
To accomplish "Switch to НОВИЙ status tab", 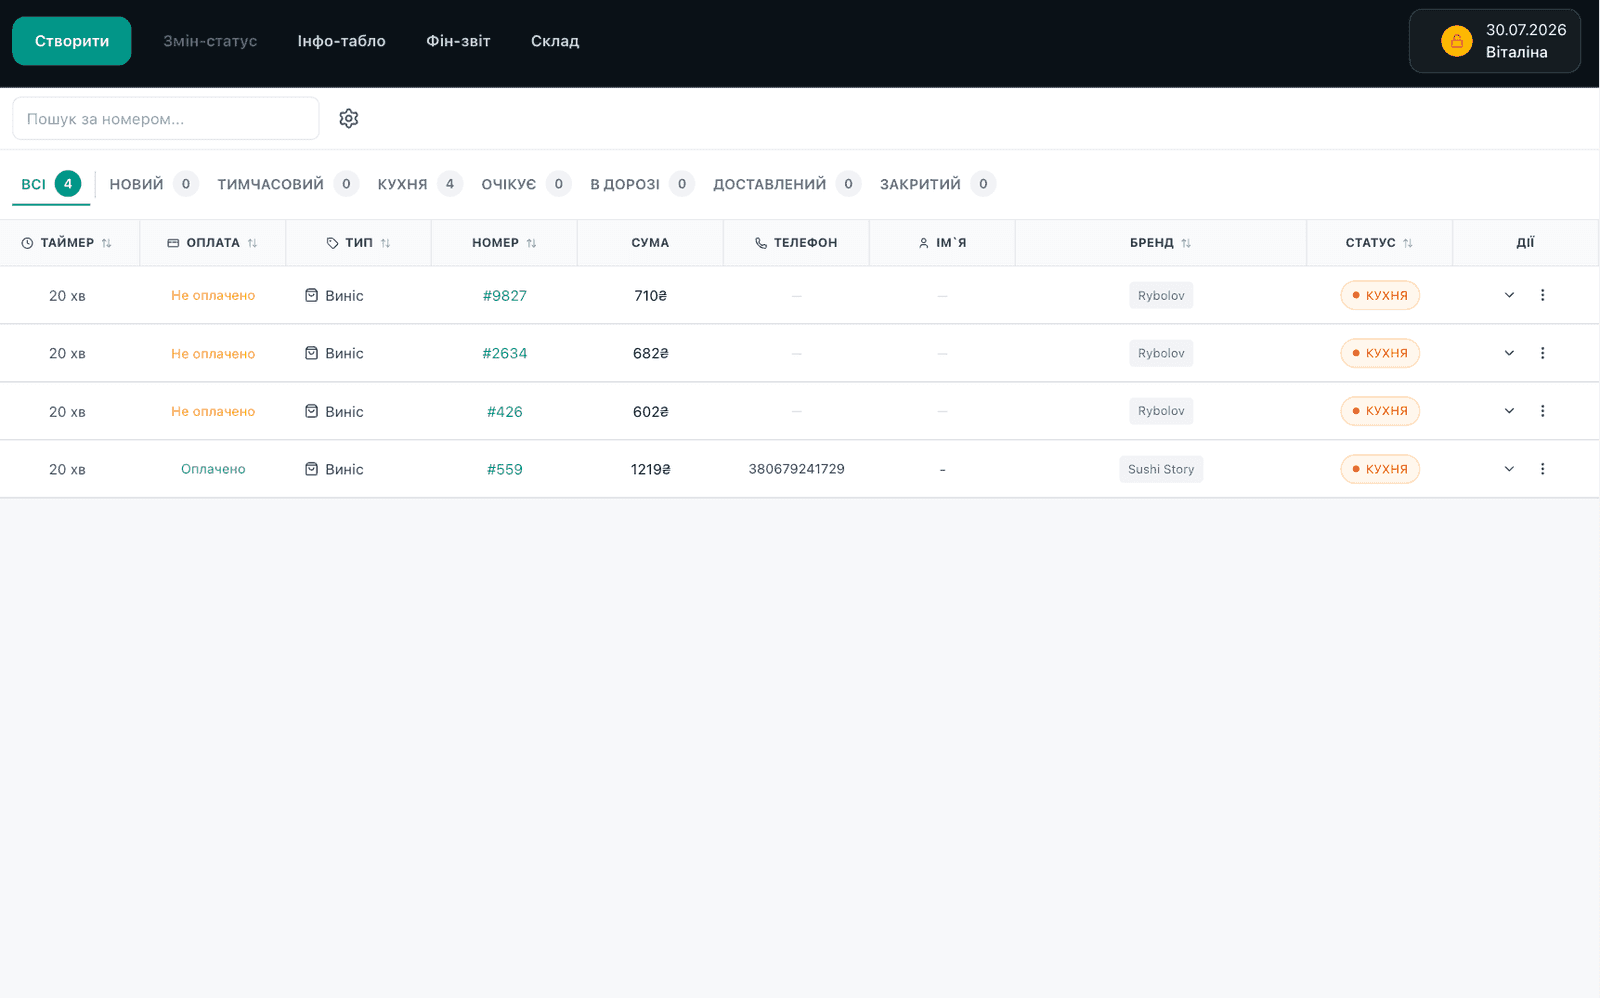I will click(x=153, y=184).
